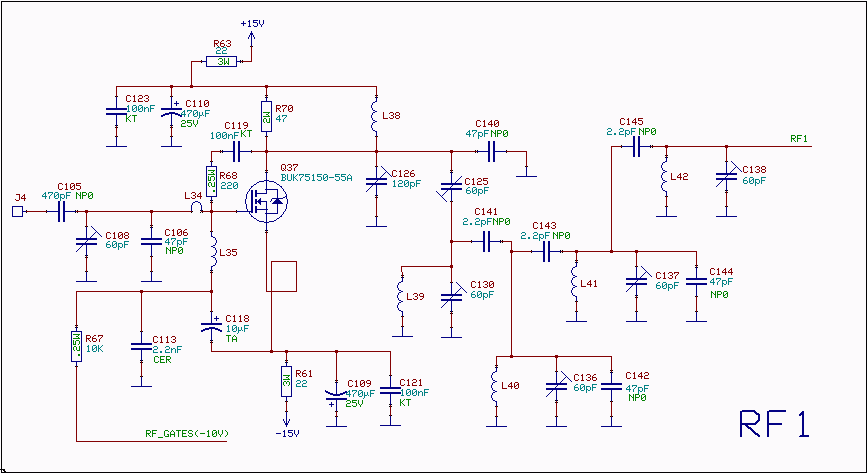The height and width of the screenshot is (473, 867).
Task: Click resistor R70 above the transistor
Action: coord(267,117)
